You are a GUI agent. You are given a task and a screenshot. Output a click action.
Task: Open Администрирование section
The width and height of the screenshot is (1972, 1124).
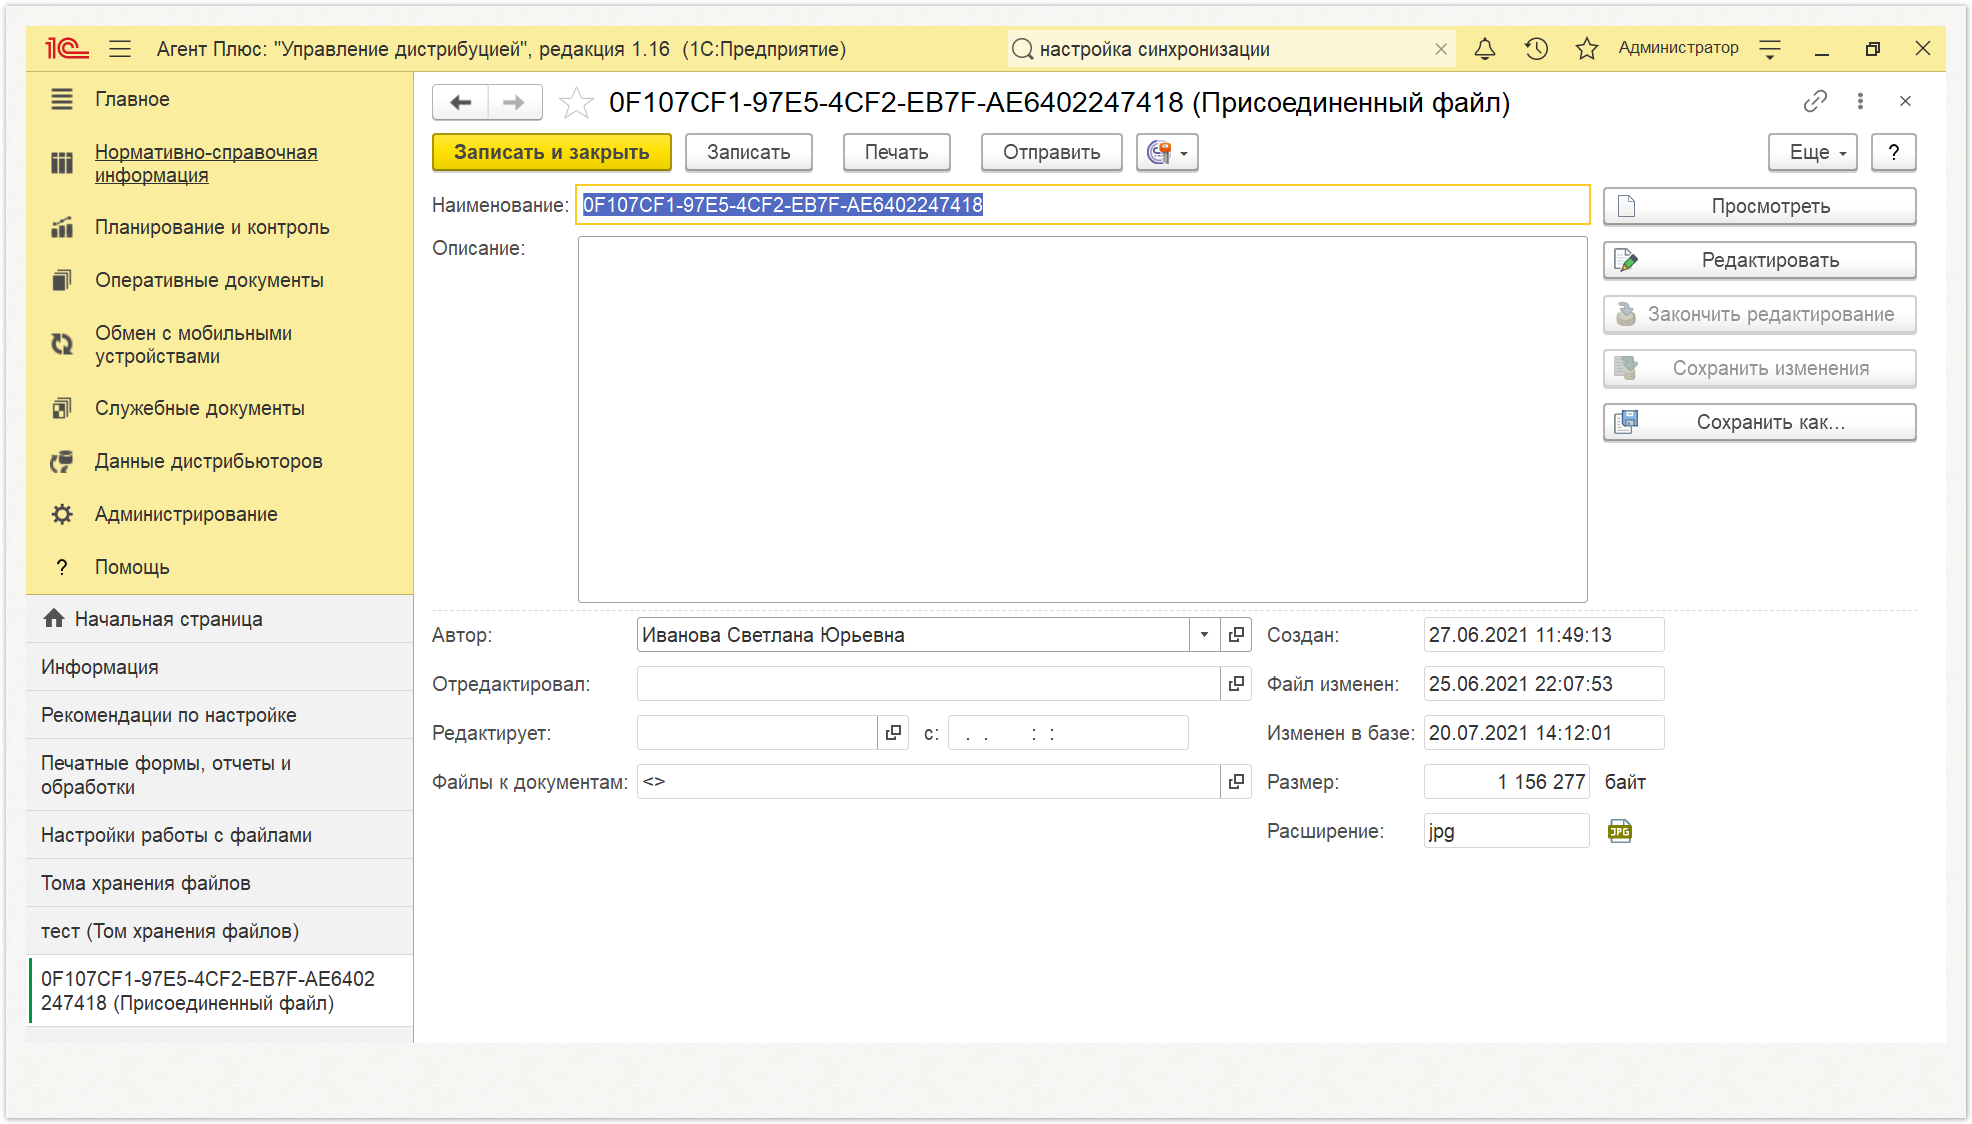pos(186,514)
